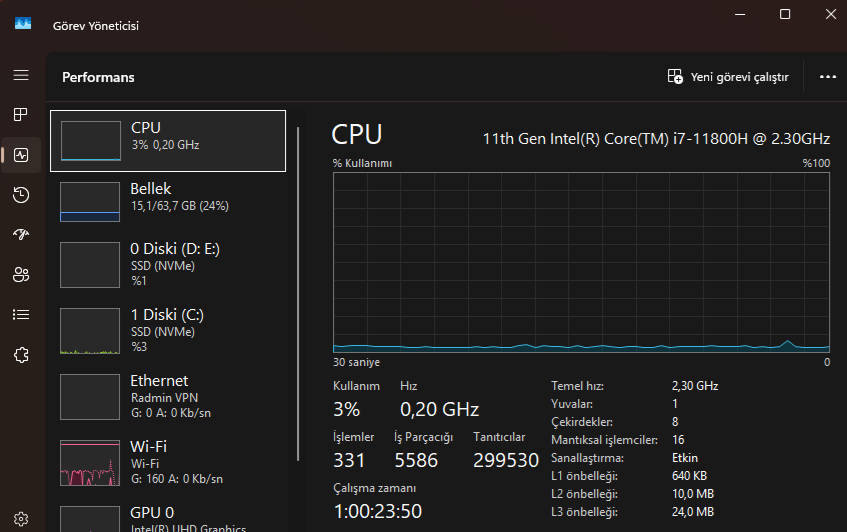Click the L2 önbelleği 10,0 MB value
This screenshot has height=532, width=847.
(x=693, y=494)
